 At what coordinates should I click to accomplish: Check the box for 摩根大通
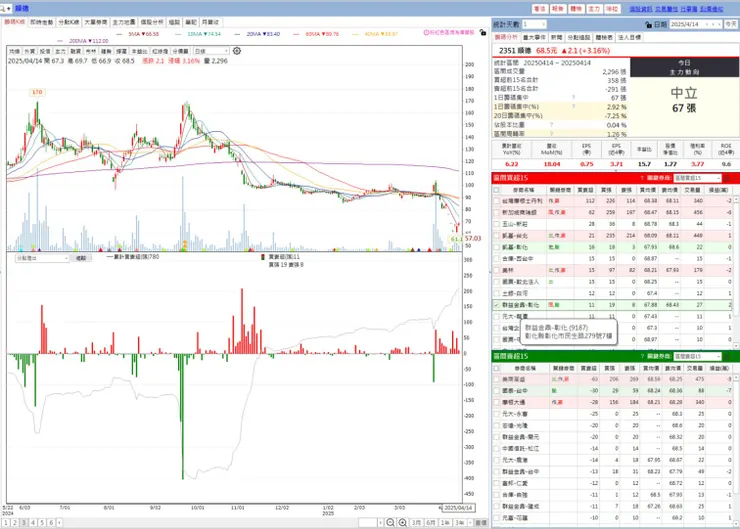[x=496, y=403]
